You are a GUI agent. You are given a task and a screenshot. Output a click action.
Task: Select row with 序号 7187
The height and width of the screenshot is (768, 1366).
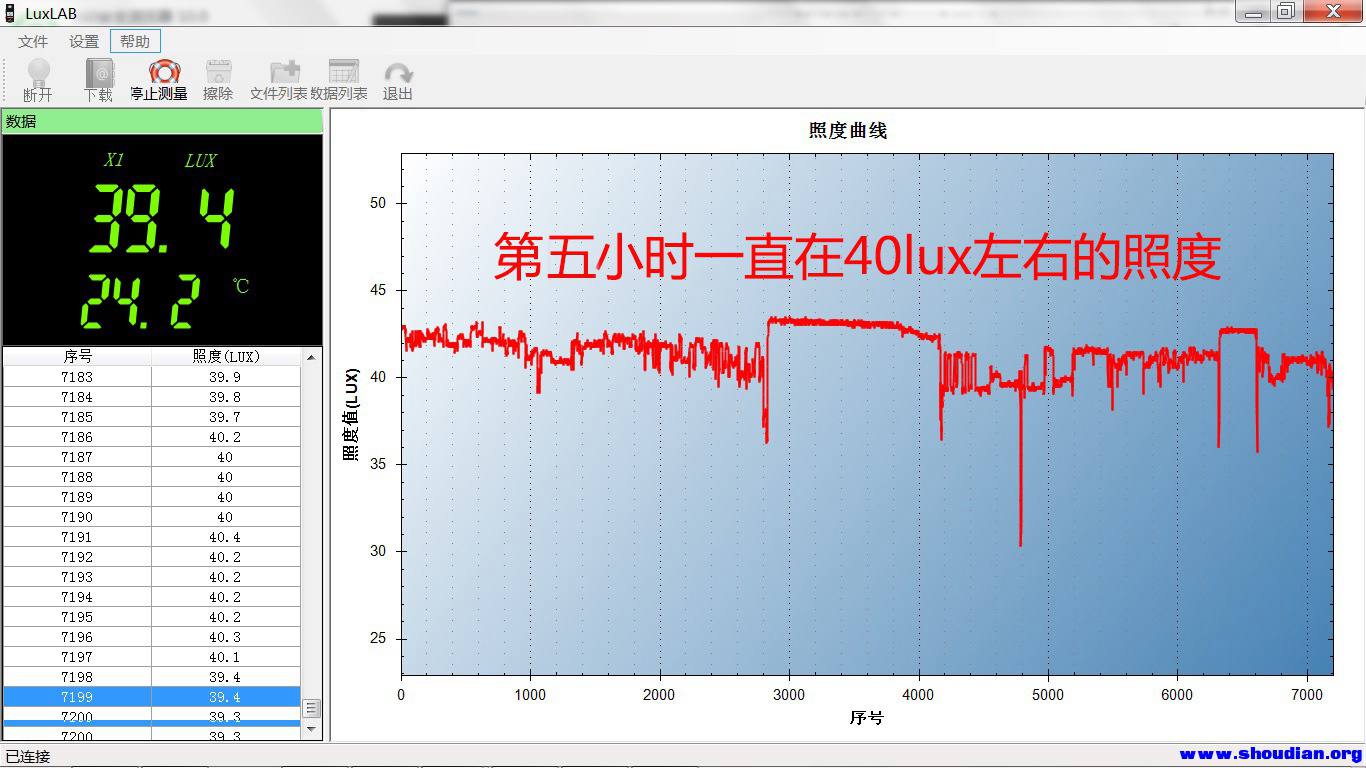(152, 457)
